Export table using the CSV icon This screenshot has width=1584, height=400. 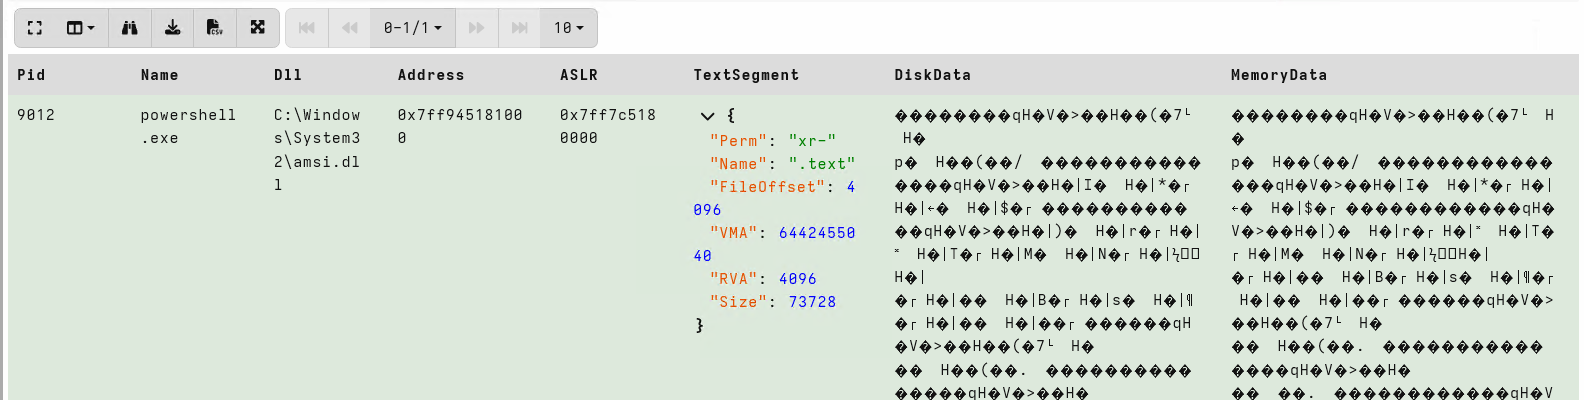click(x=215, y=28)
